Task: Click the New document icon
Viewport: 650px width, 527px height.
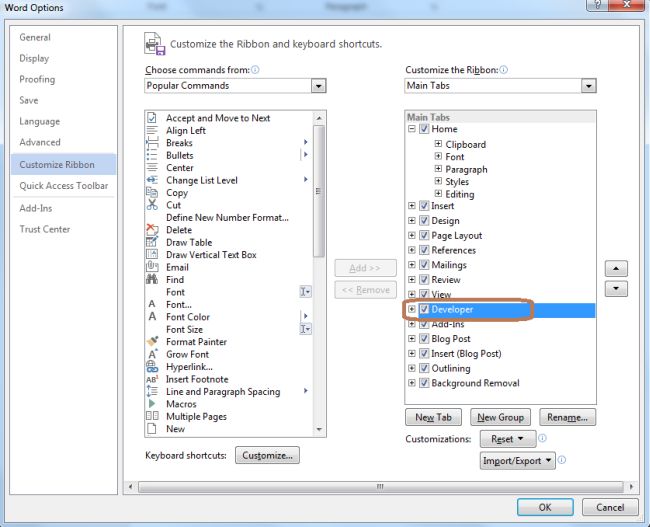Action: click(152, 429)
